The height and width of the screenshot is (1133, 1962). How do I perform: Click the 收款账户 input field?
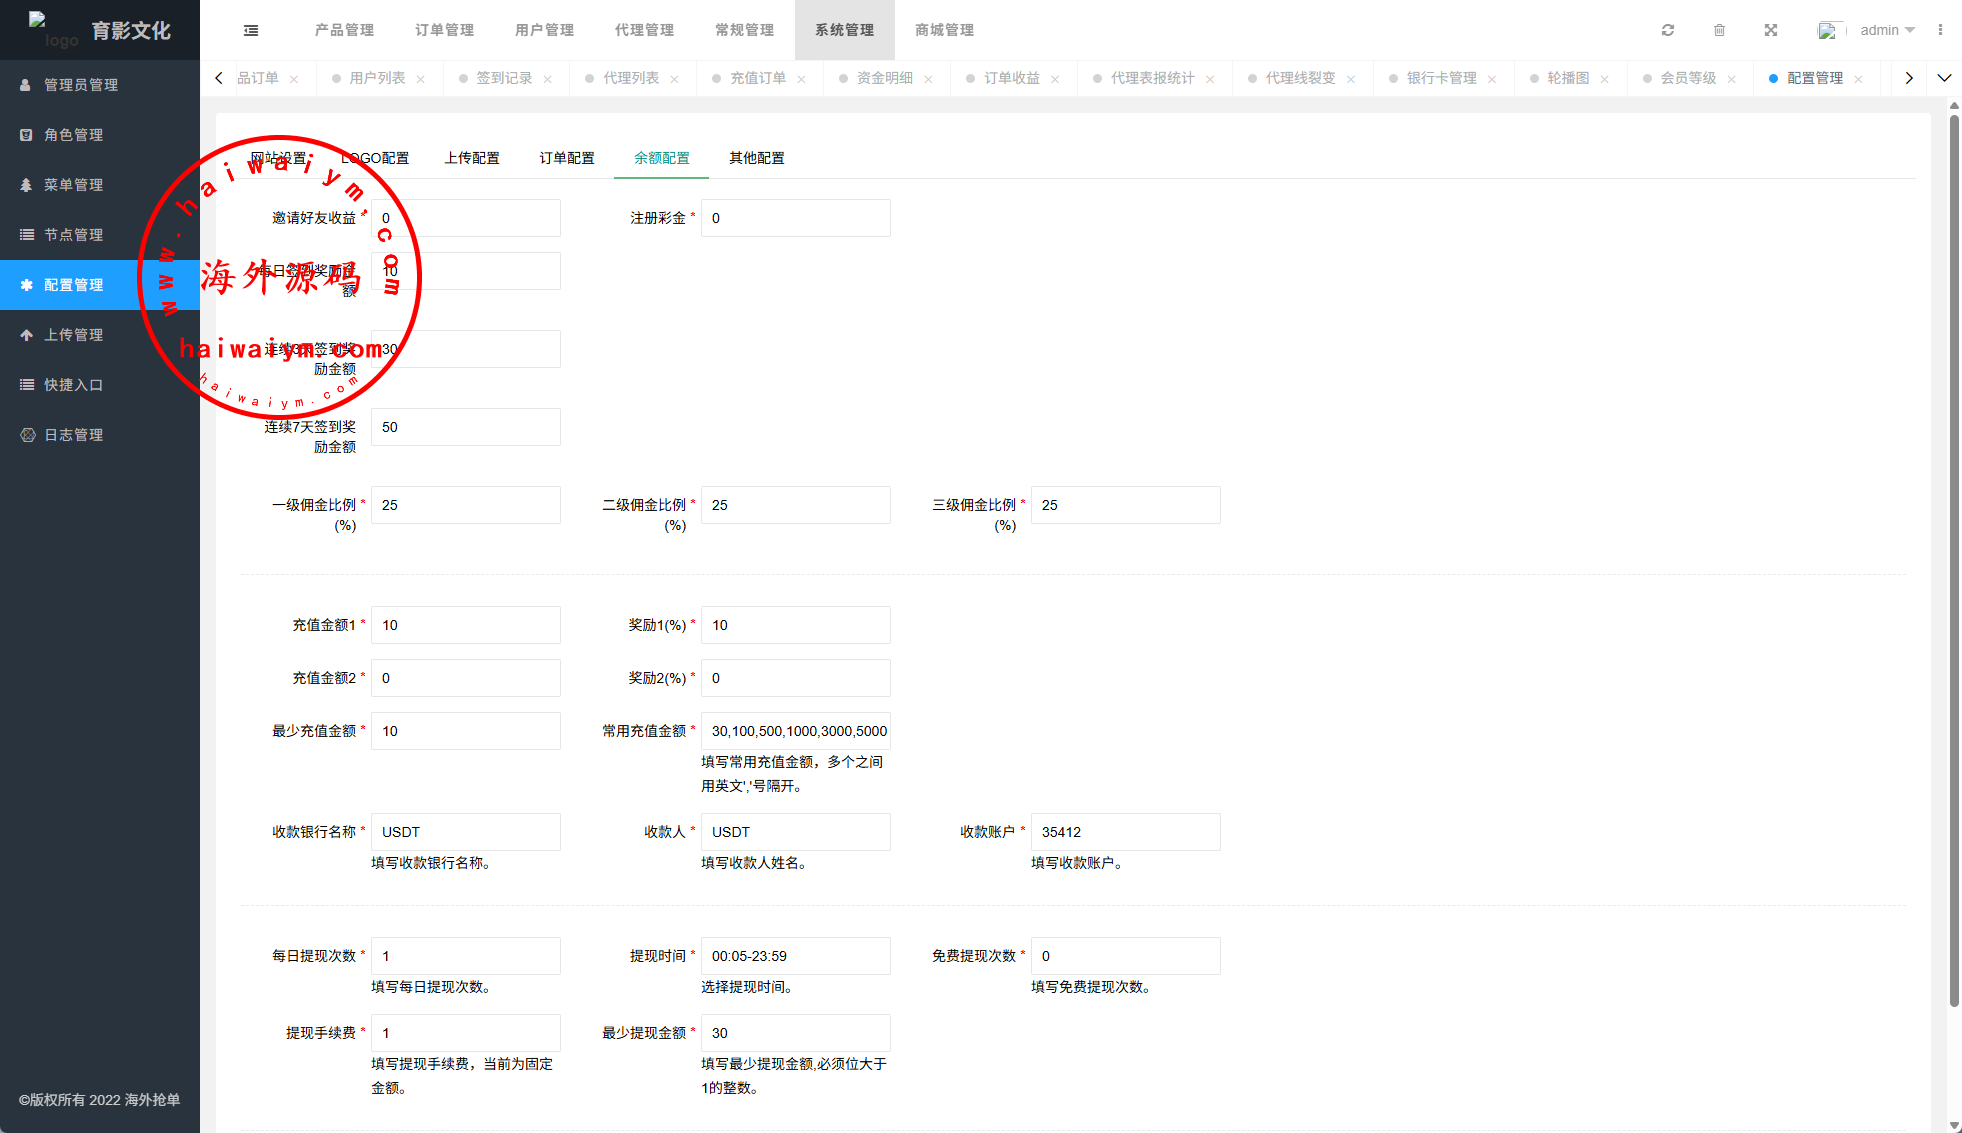tap(1125, 832)
